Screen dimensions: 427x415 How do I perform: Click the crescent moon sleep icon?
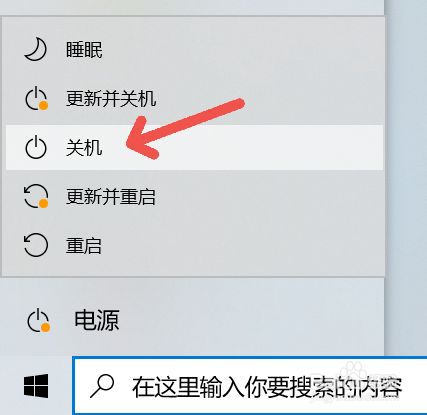[35, 50]
